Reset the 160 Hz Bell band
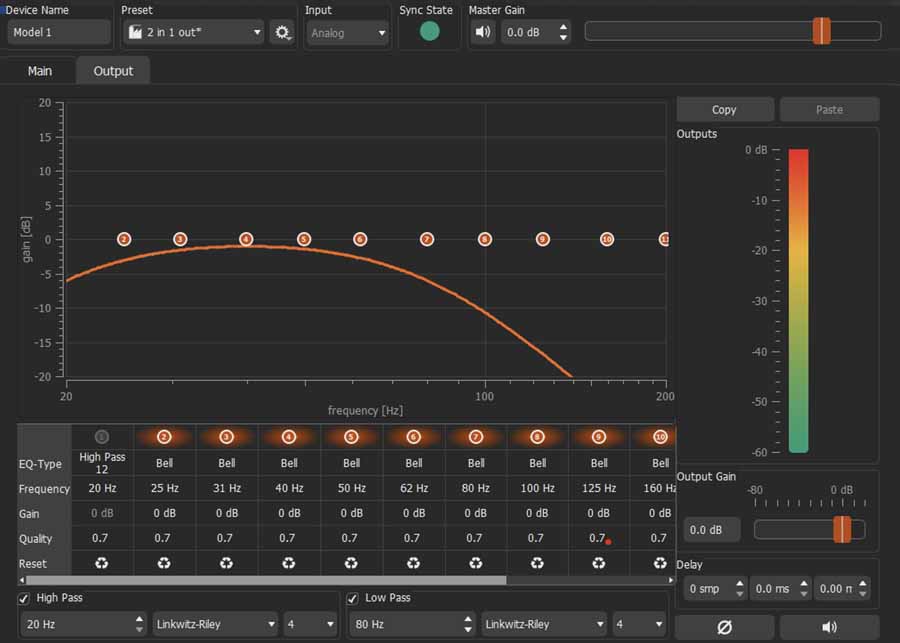 (660, 563)
